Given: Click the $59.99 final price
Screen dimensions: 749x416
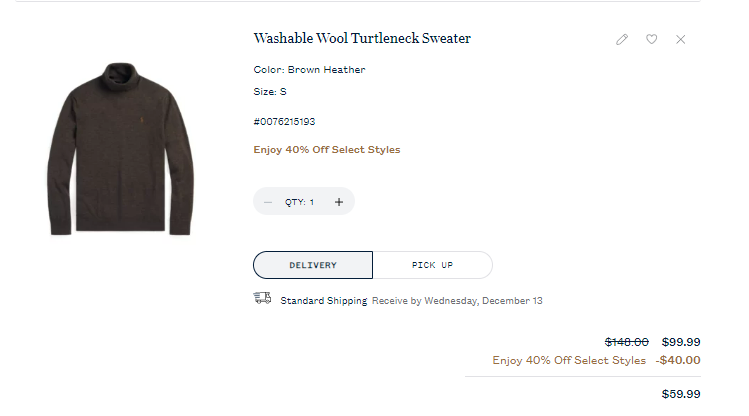Looking at the screenshot, I should [x=681, y=394].
